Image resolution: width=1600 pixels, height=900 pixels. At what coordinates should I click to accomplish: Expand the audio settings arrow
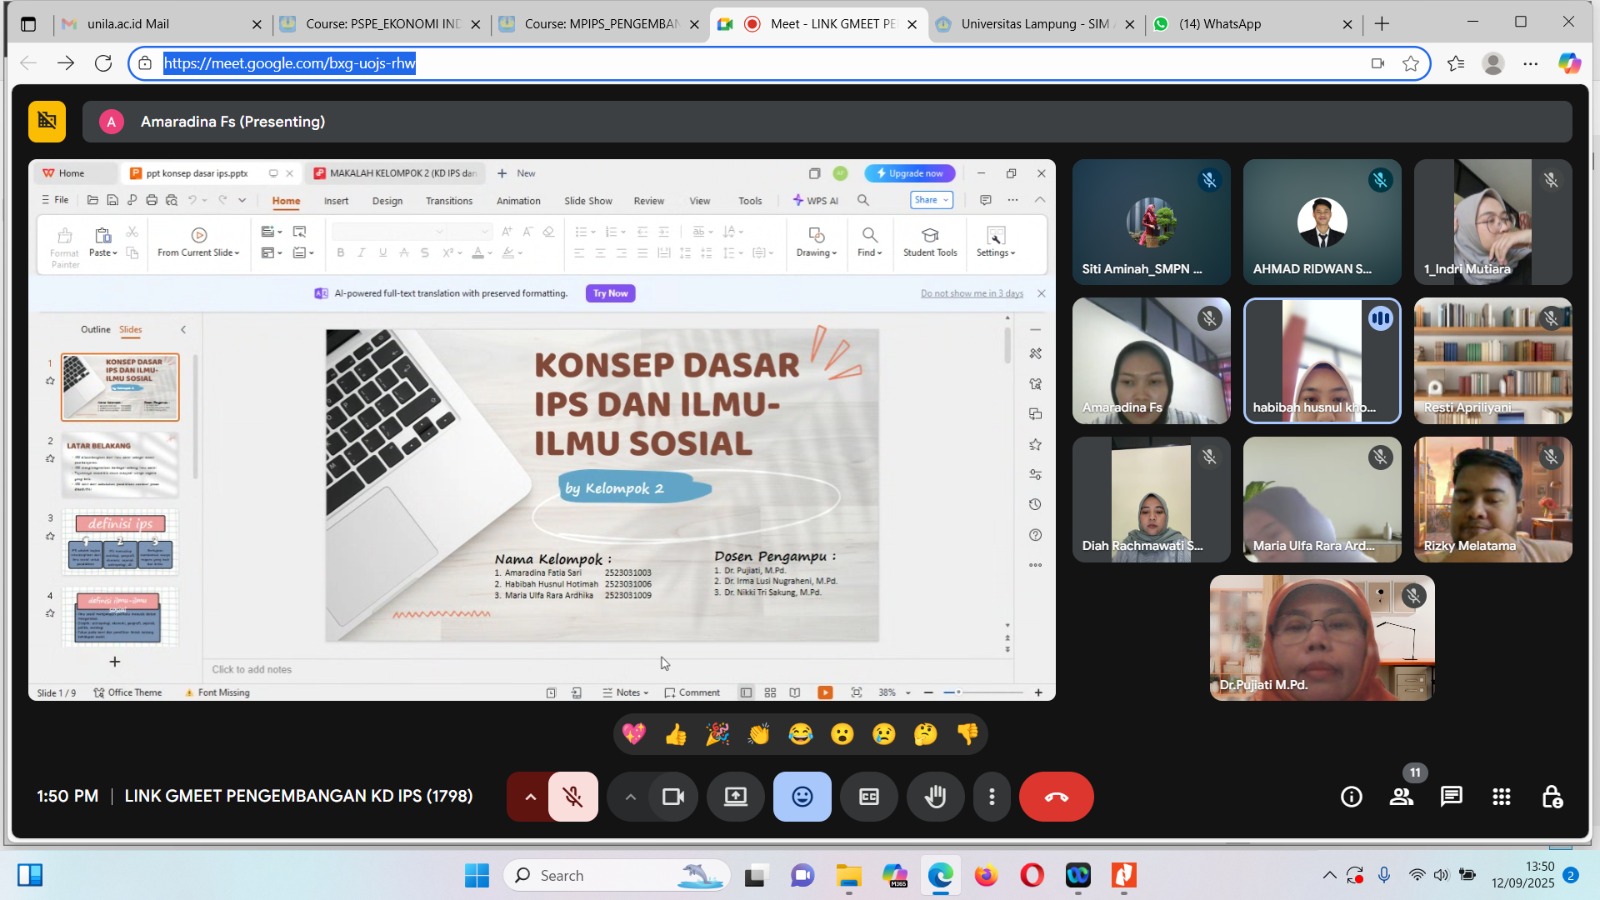tap(530, 797)
